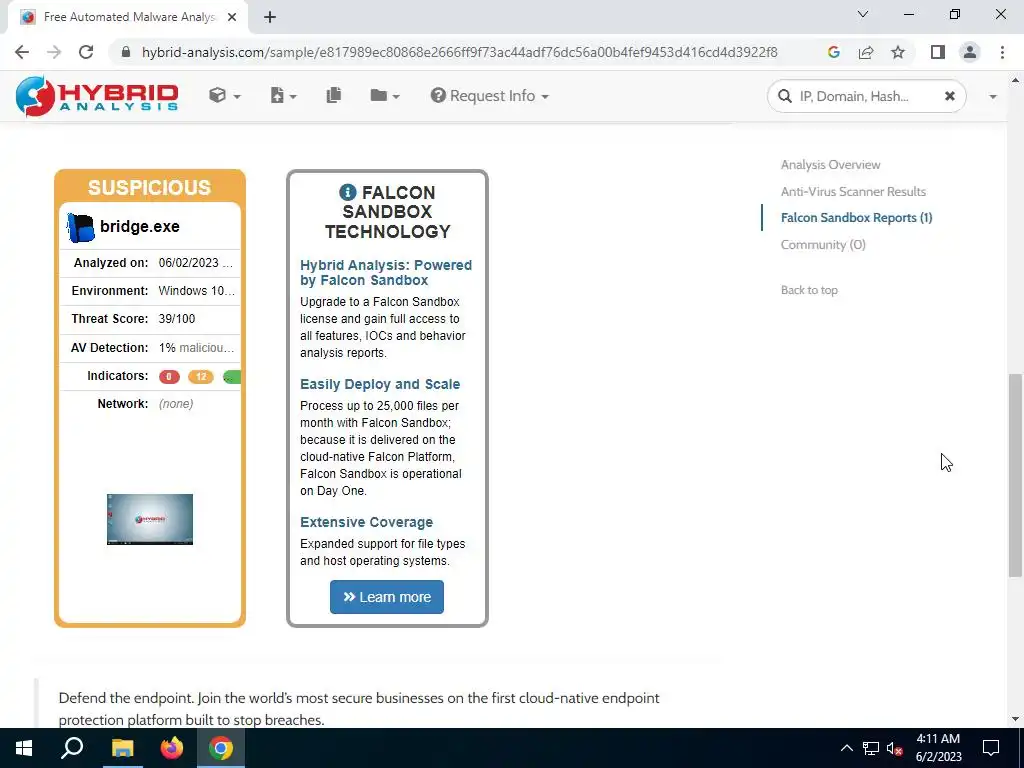Image resolution: width=1024 pixels, height=768 pixels.
Task: Show hidden system tray icons
Action: [x=846, y=748]
